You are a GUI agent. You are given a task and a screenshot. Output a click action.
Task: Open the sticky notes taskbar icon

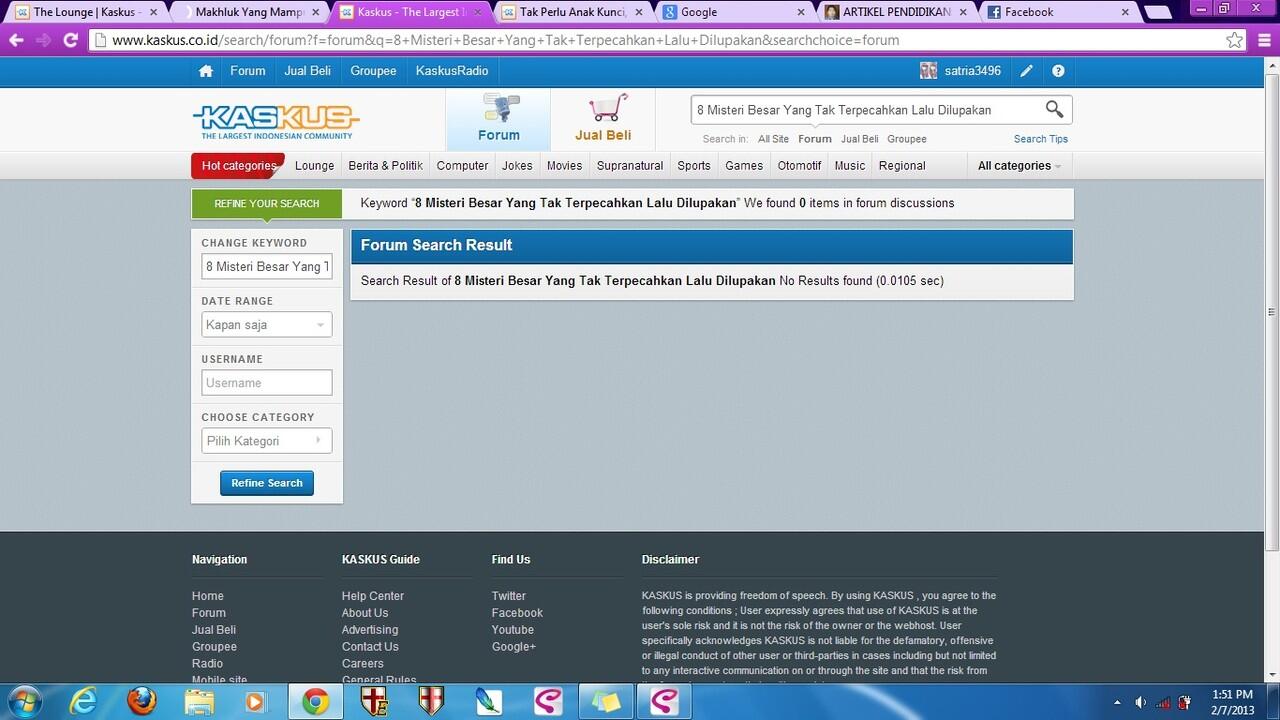pos(606,702)
